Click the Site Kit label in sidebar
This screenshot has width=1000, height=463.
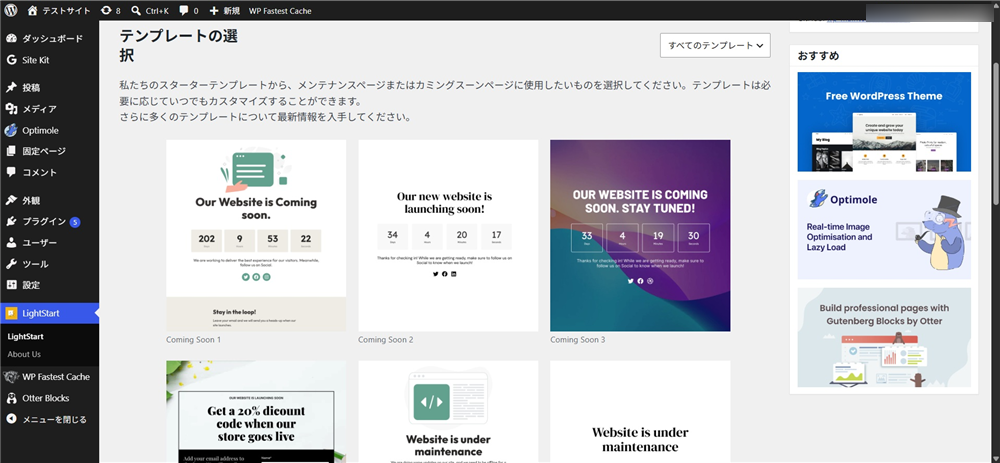[36, 60]
